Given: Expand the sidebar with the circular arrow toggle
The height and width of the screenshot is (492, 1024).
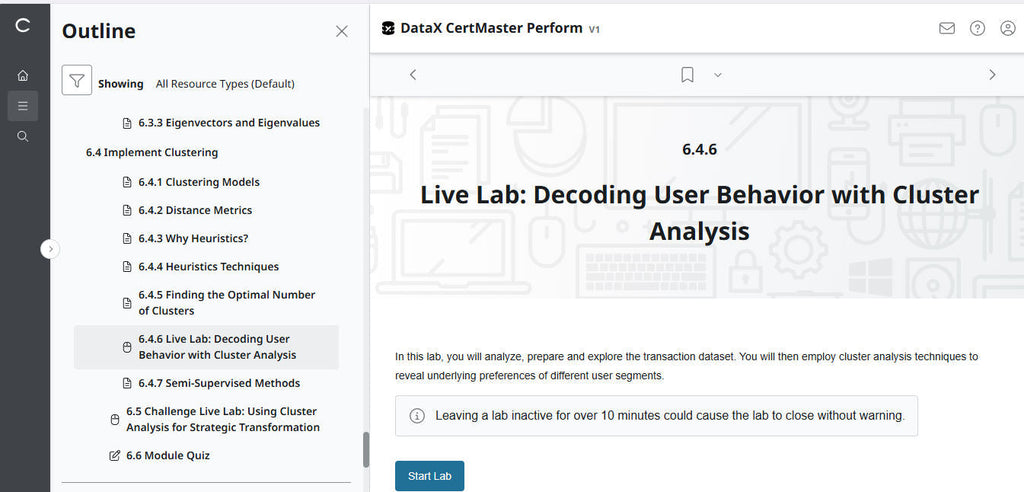Looking at the screenshot, I should 51,249.
